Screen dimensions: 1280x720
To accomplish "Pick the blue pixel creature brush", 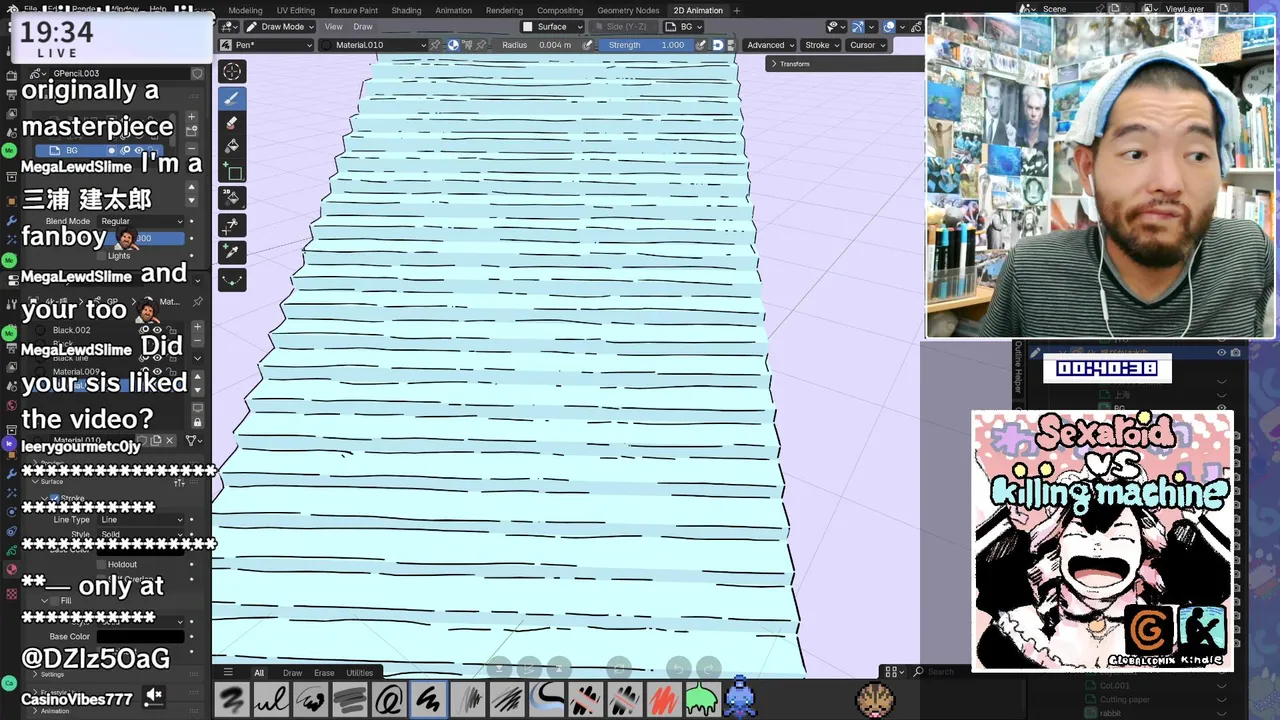I will pyautogui.click(x=741, y=697).
